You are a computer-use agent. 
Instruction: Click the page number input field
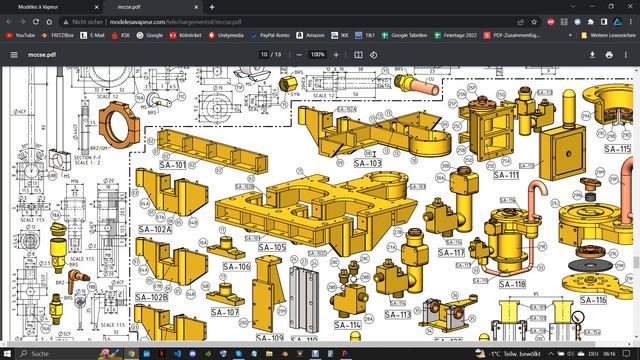tap(264, 54)
